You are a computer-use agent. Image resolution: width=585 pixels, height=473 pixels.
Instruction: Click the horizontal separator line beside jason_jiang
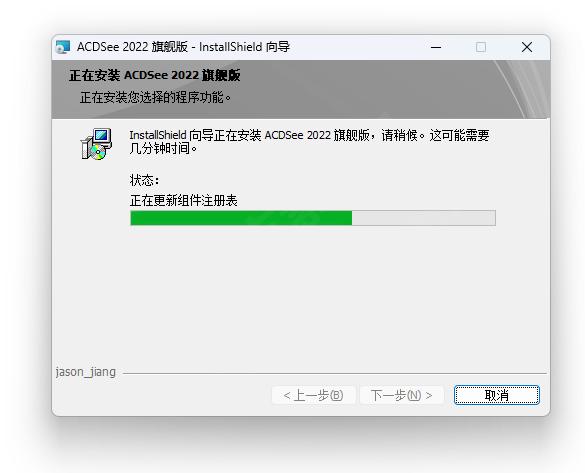click(x=335, y=373)
